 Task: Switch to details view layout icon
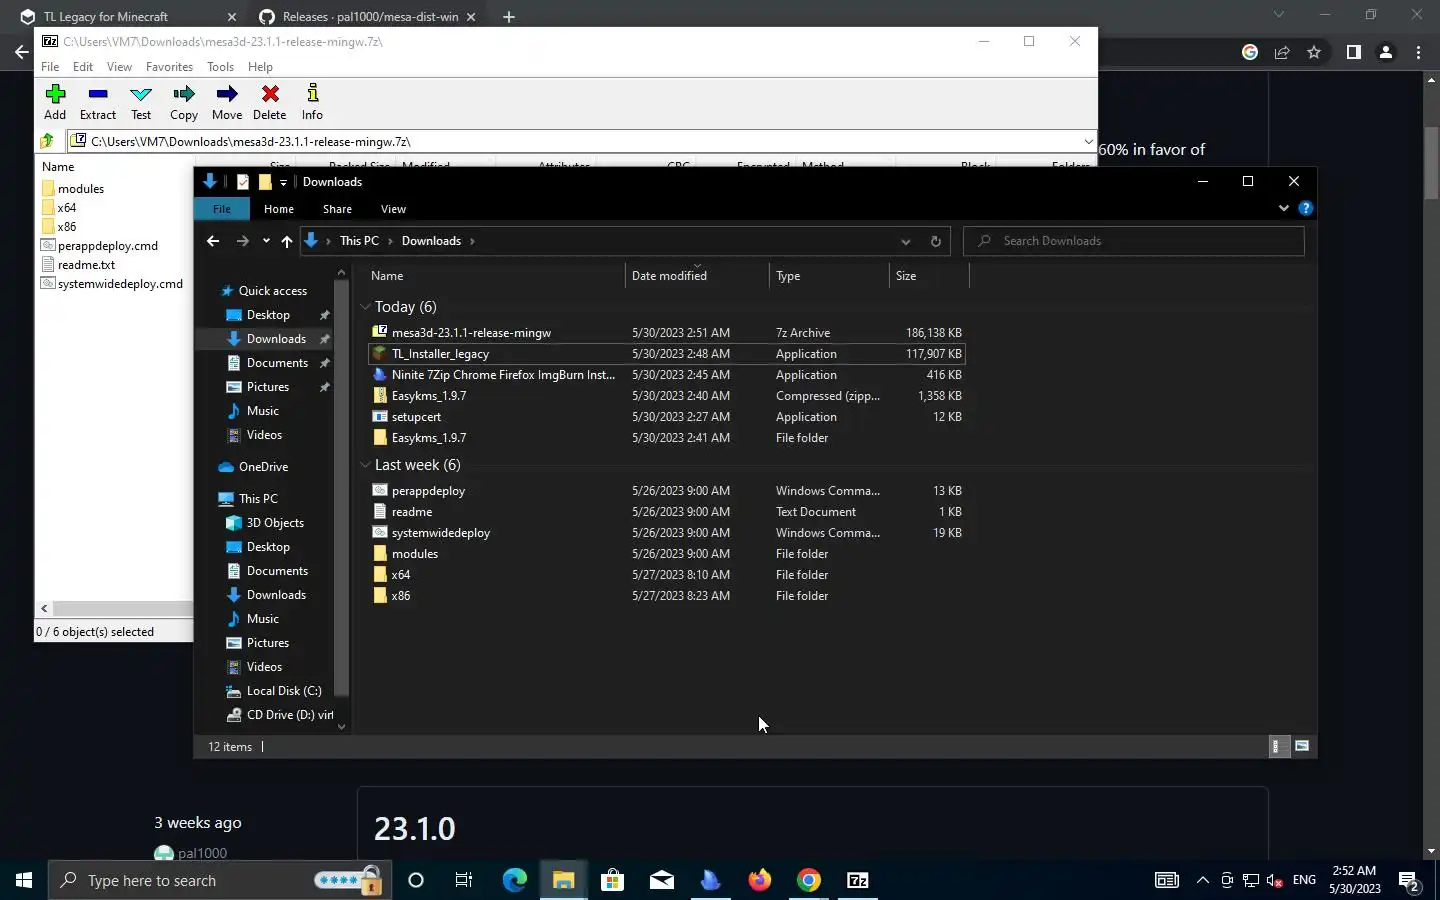1277,746
